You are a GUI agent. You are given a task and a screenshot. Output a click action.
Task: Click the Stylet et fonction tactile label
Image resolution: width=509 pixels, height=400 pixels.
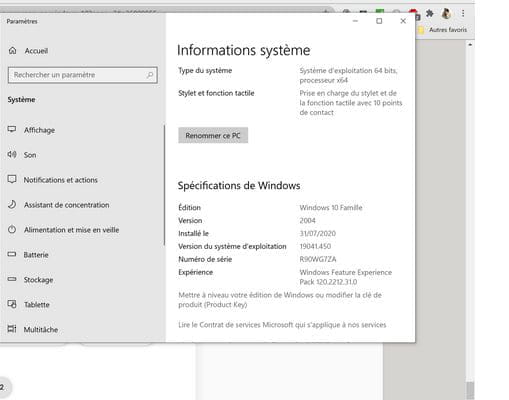coord(216,93)
